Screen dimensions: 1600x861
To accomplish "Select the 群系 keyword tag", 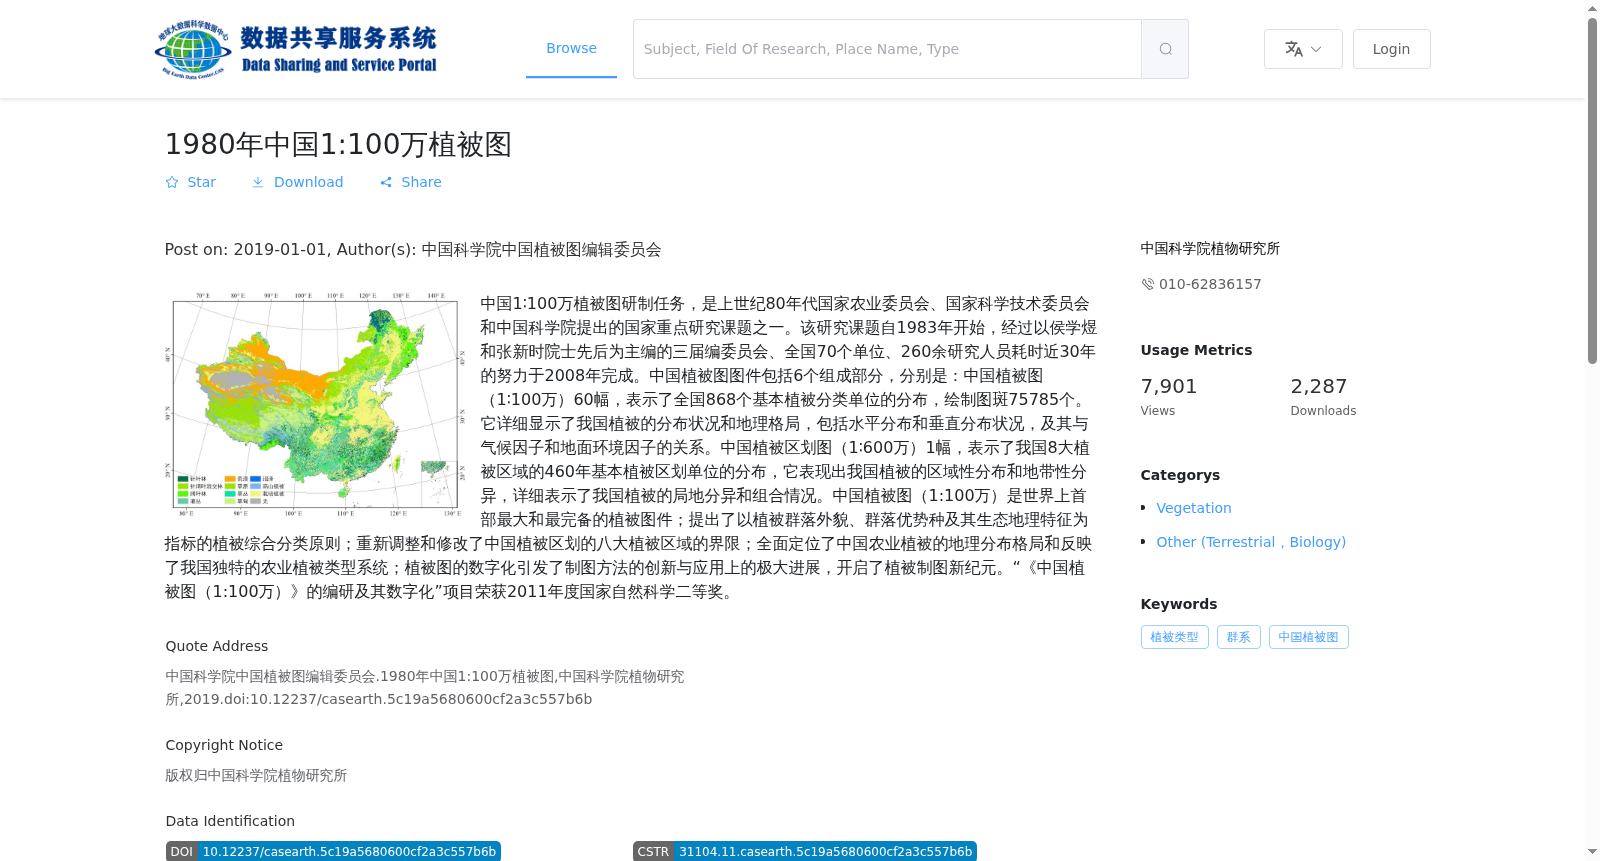I will [x=1238, y=637].
